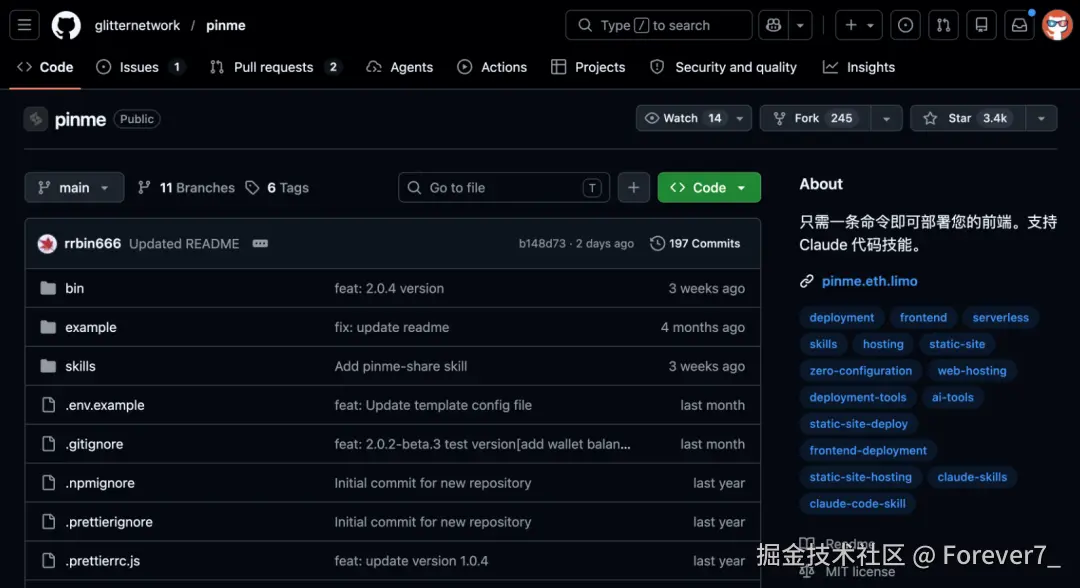
Task: Open the pinme.eth.limo website link
Action: click(x=869, y=281)
